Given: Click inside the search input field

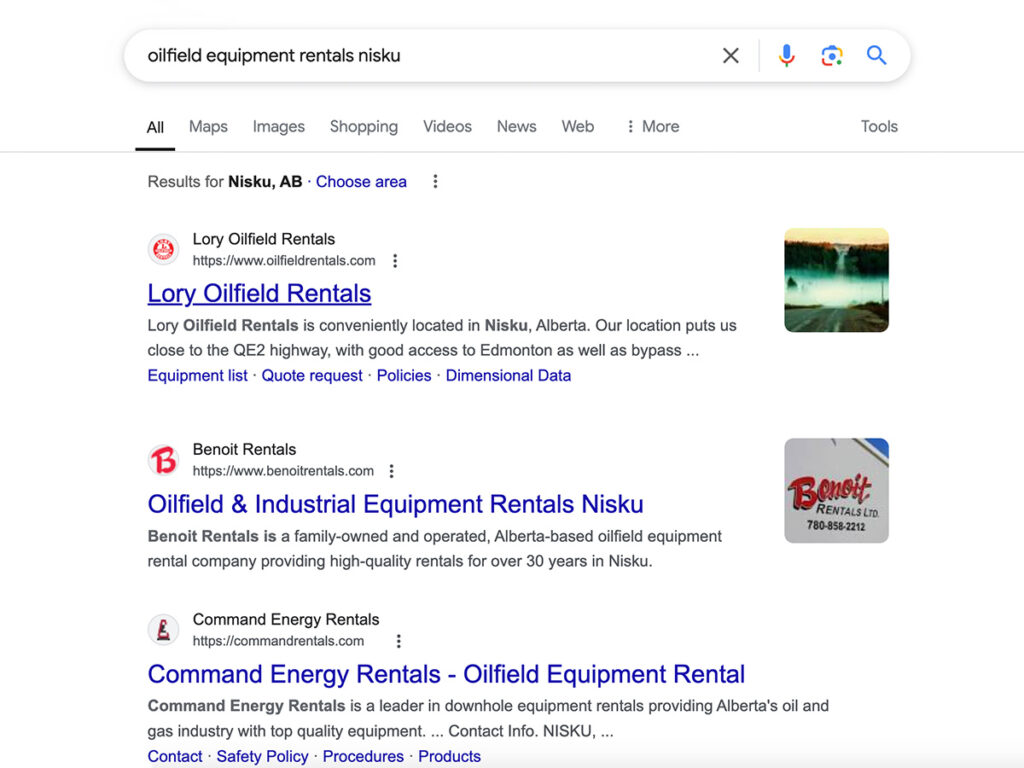Looking at the screenshot, I should coord(400,55).
